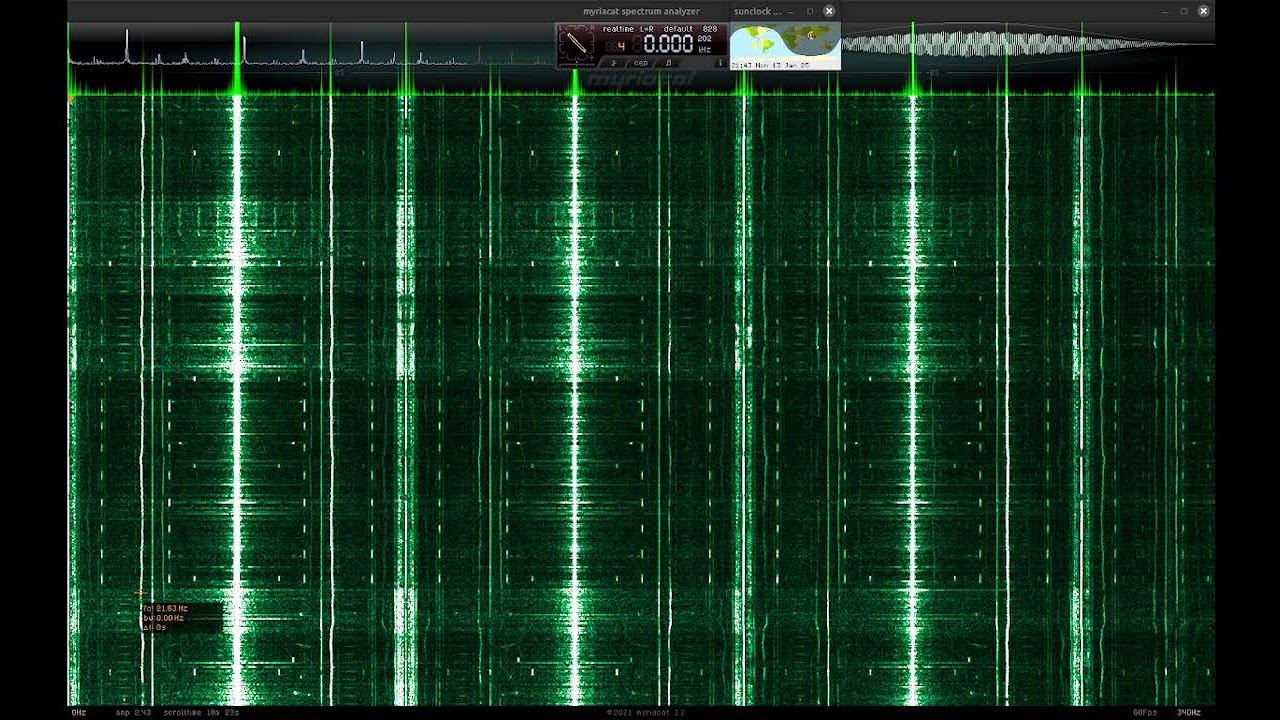Click the '60fps' status indicator
Screen dimensions: 1280x720
(x=1144, y=712)
